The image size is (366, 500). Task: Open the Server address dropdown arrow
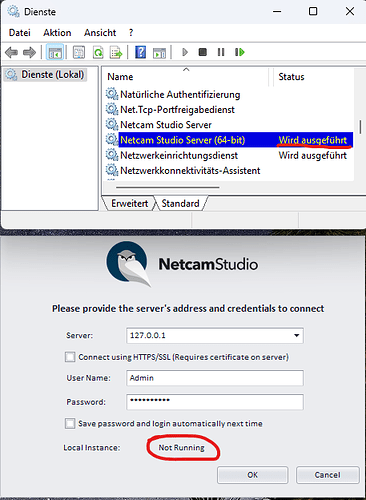click(x=296, y=335)
